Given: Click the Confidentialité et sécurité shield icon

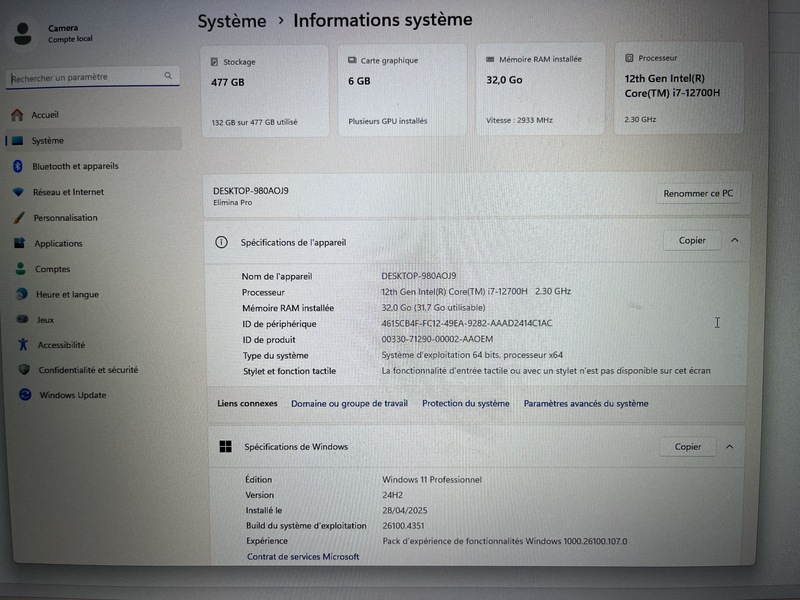Looking at the screenshot, I should [24, 369].
